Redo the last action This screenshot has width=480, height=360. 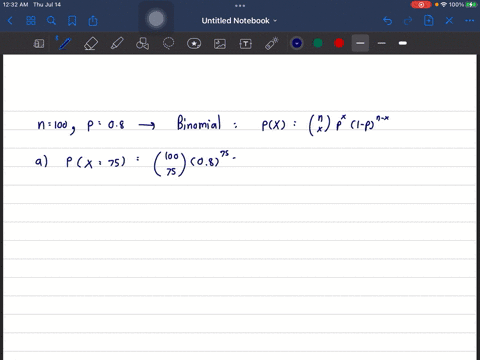tap(408, 21)
